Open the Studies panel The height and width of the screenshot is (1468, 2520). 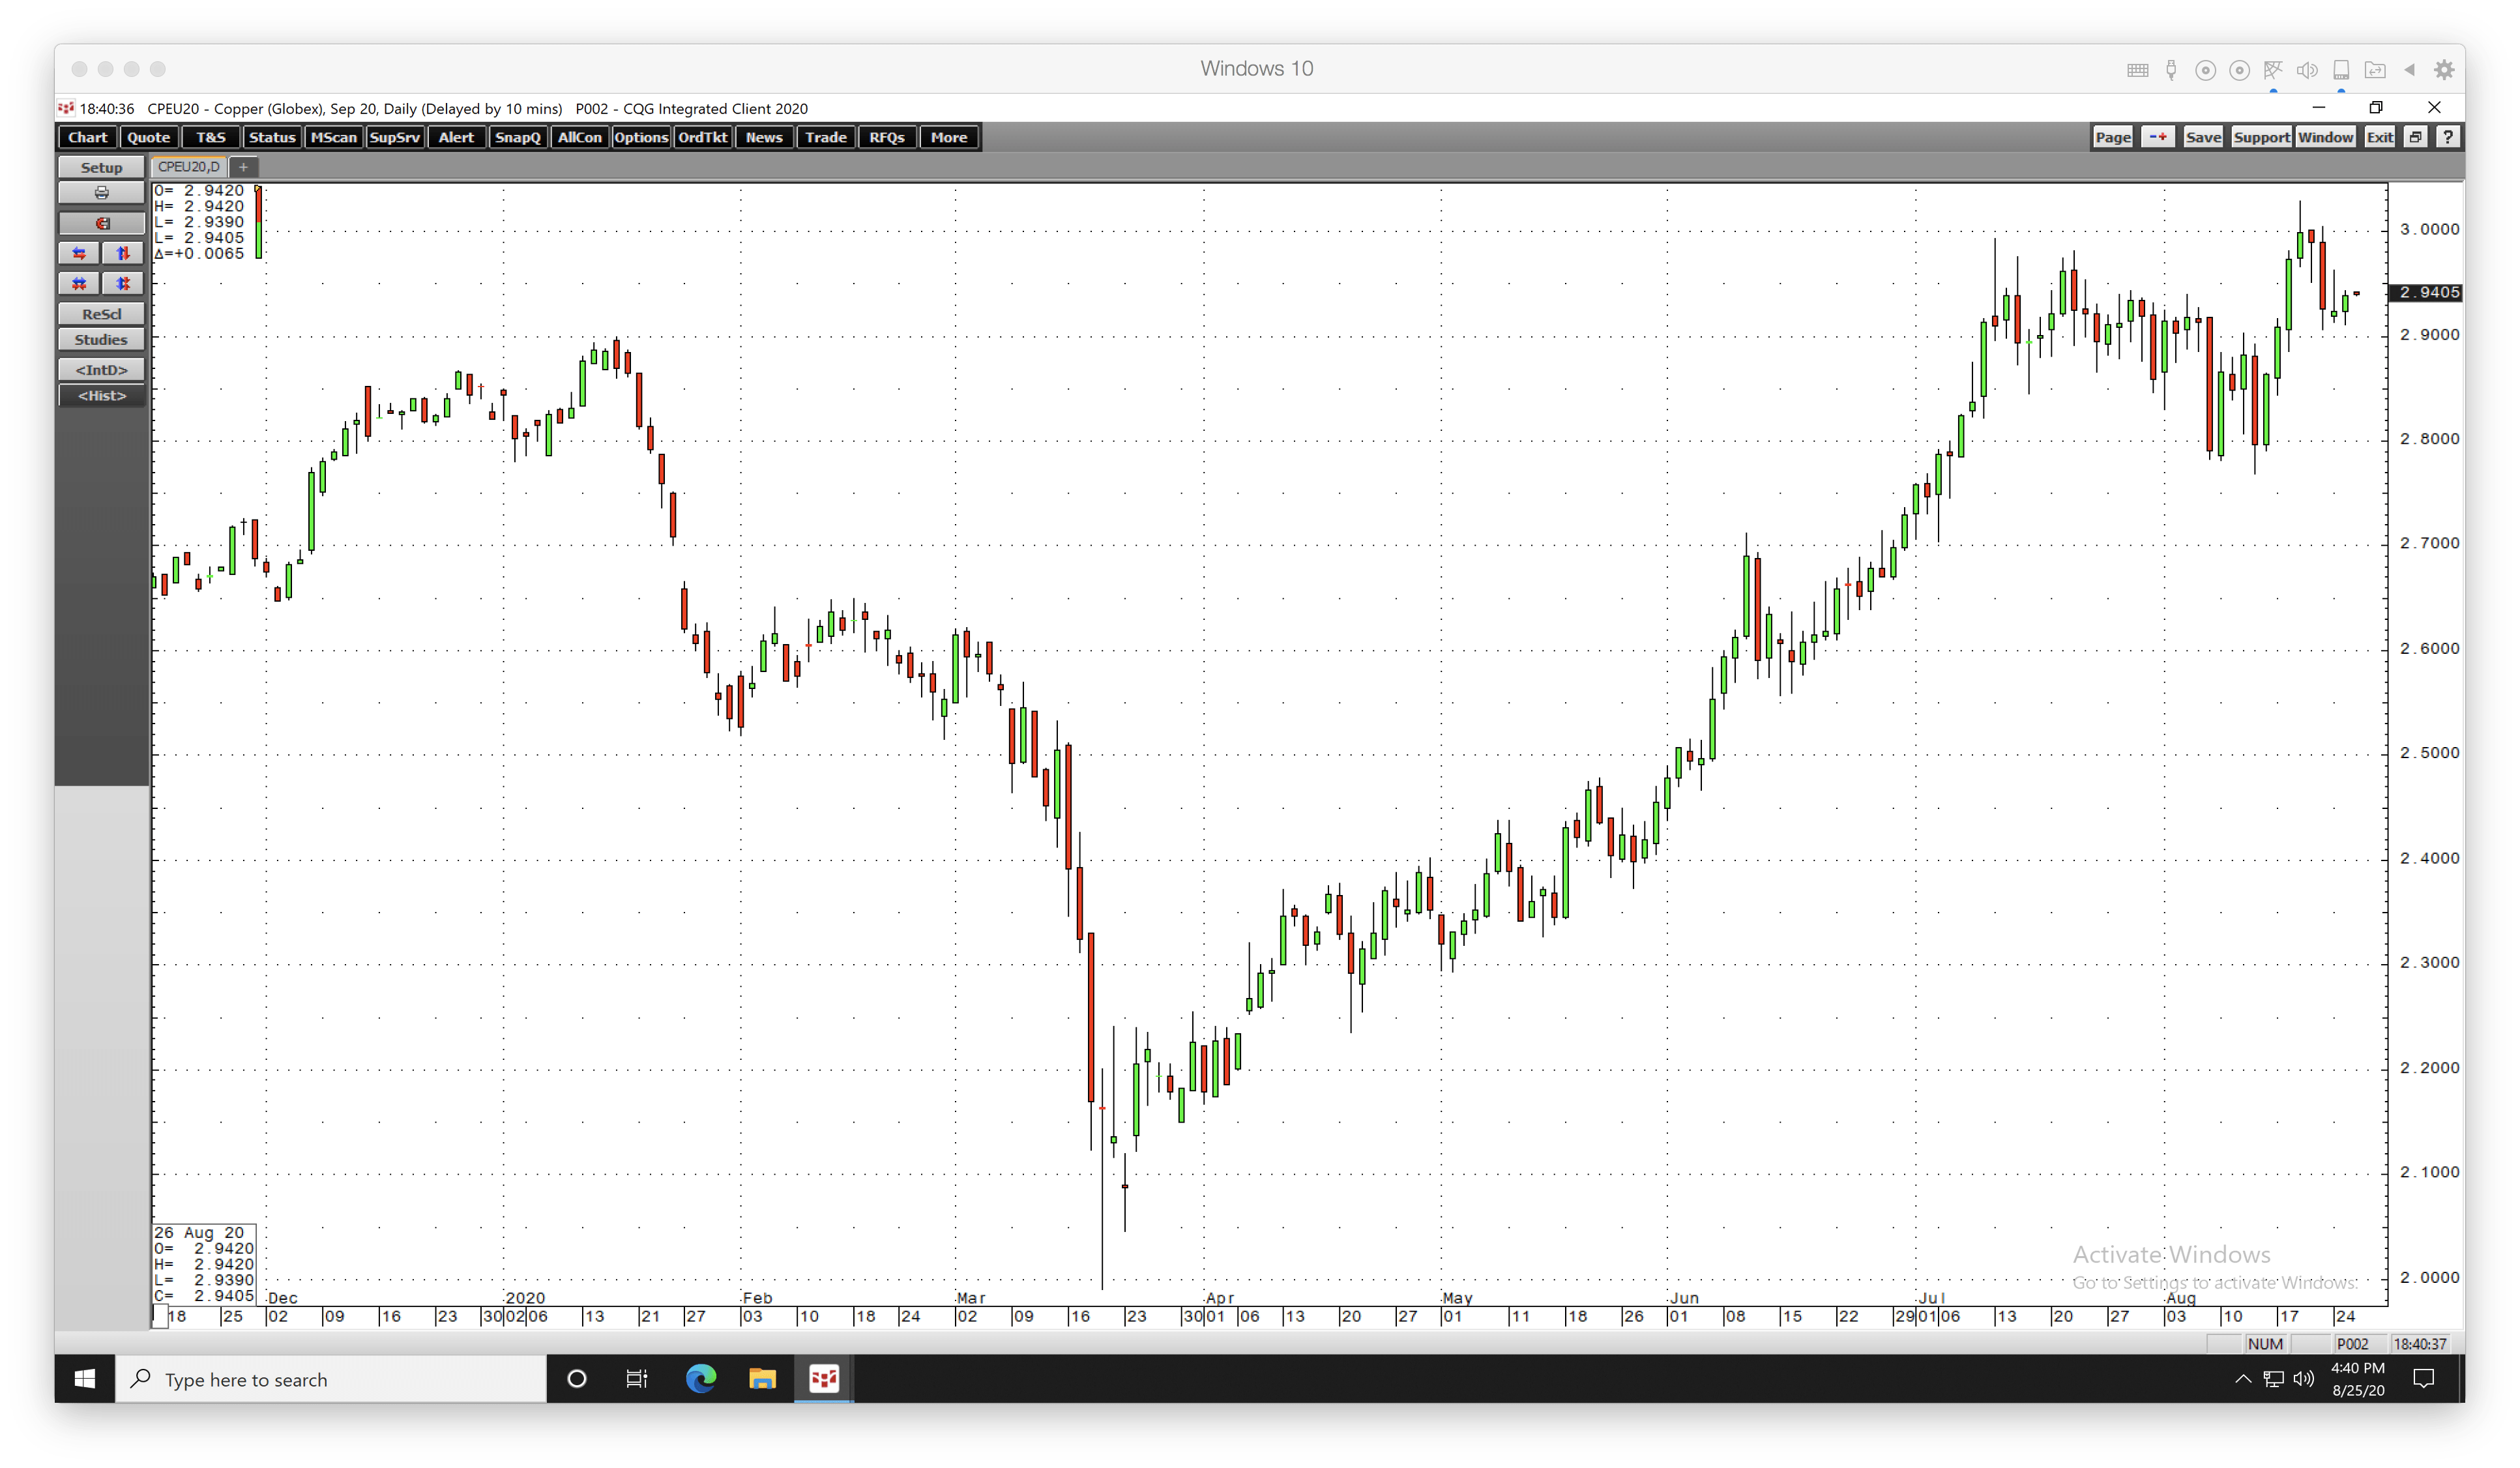(101, 339)
